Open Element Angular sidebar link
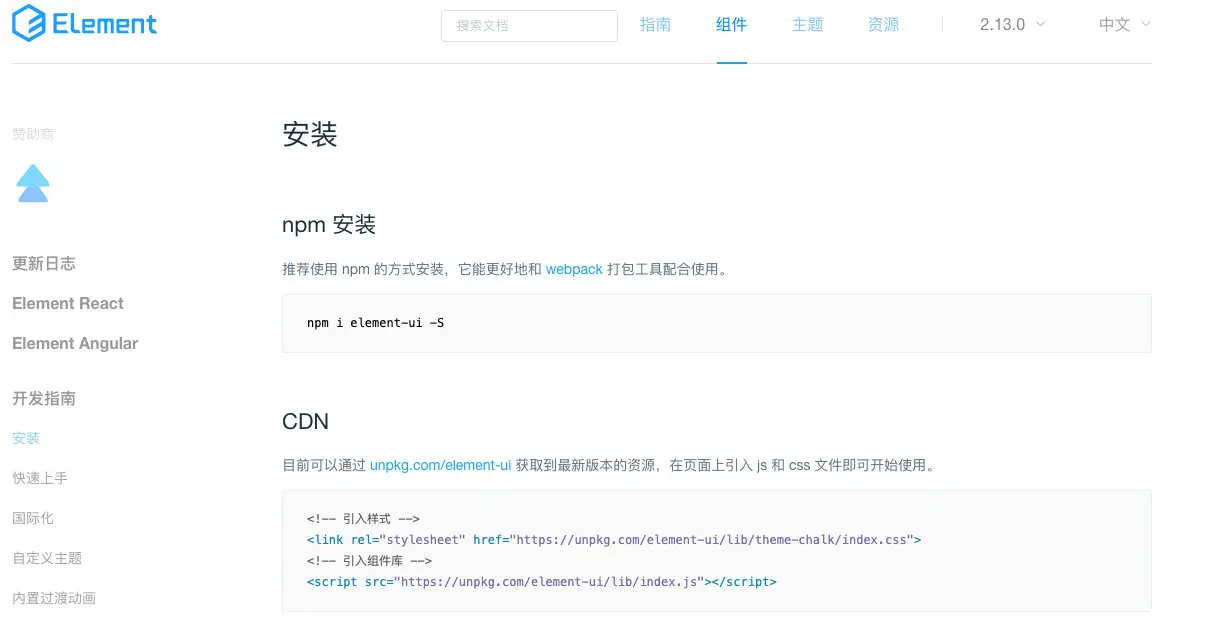1211x620 pixels. click(75, 343)
